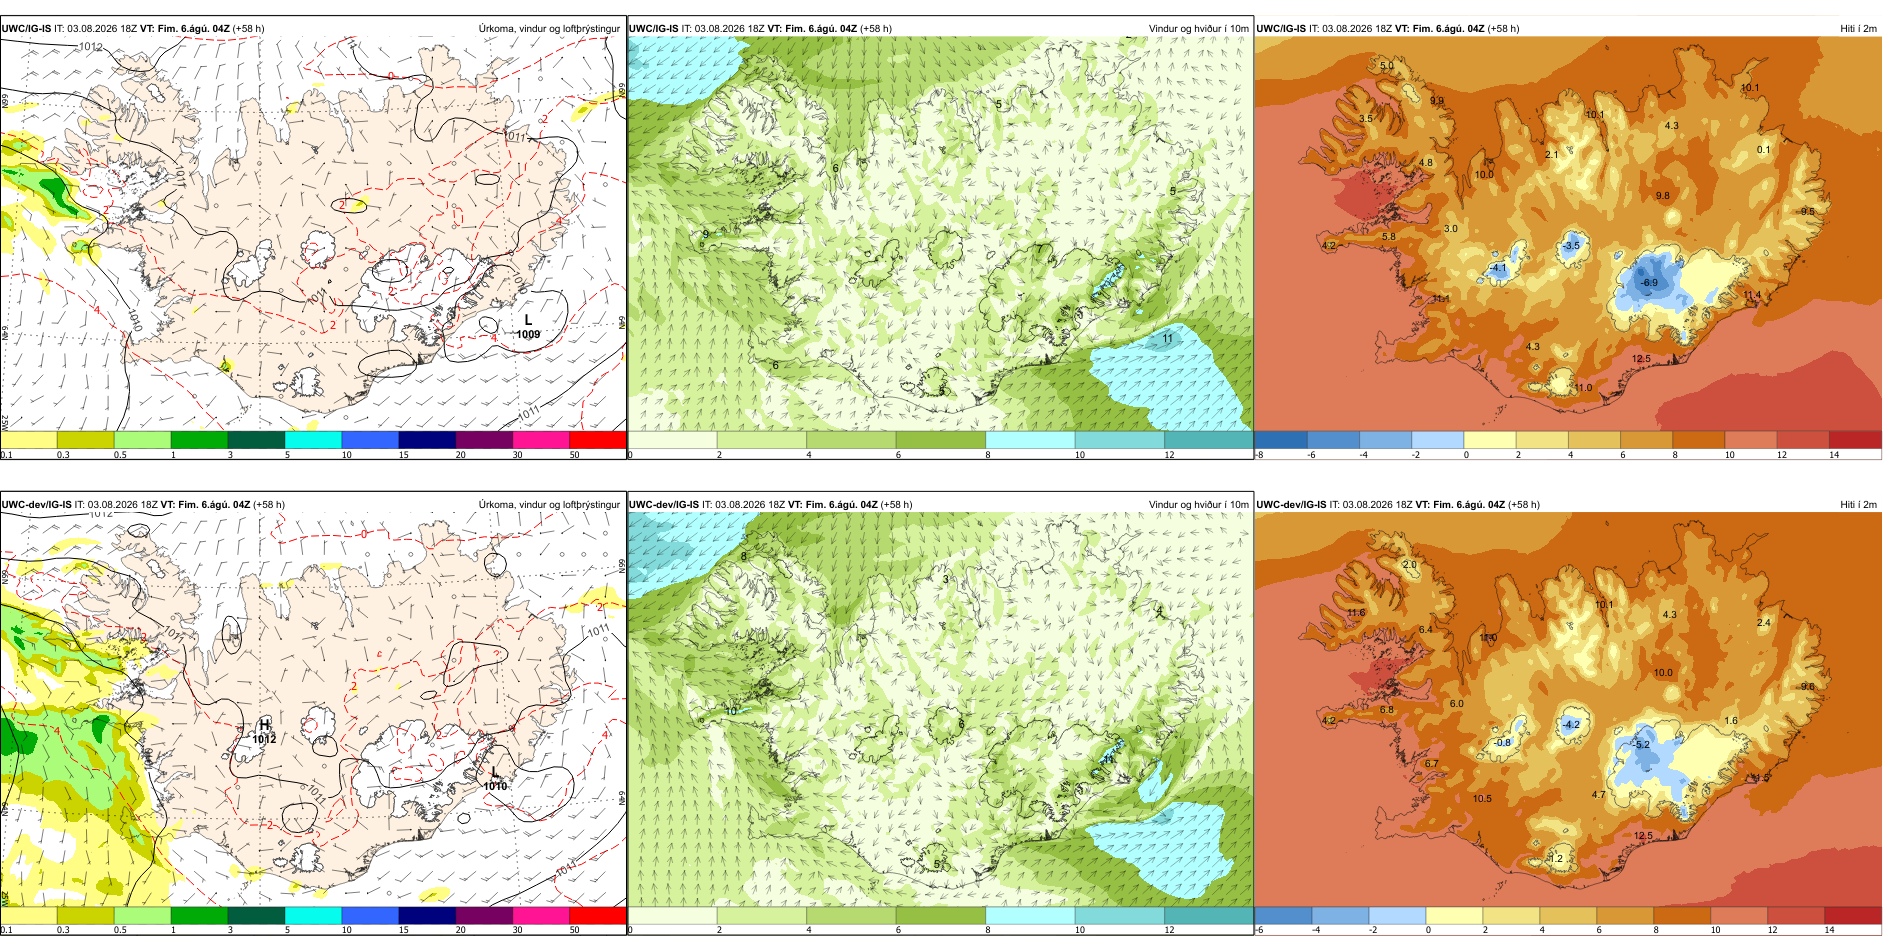The image size is (1900, 950).
Task: Click the '-0.8' temperature value on UWC-dev map
Action: [x=1503, y=743]
